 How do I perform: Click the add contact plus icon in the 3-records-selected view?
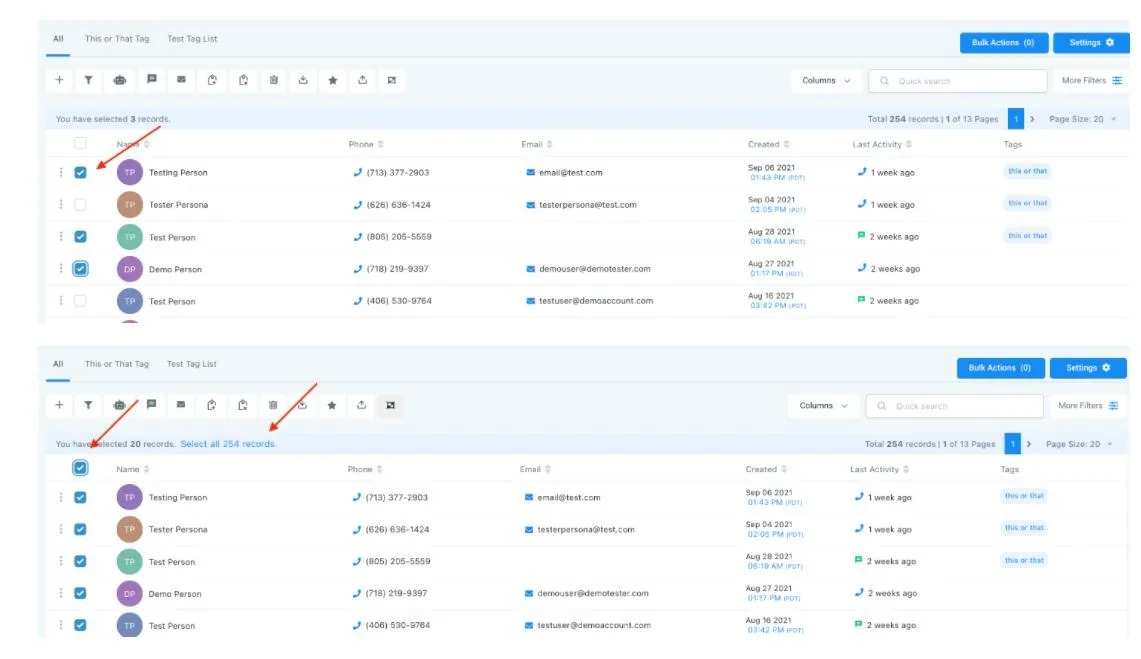(60, 80)
